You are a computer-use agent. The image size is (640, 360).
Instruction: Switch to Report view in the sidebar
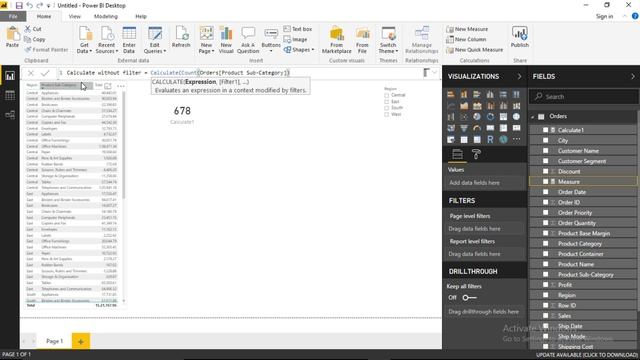[x=10, y=76]
